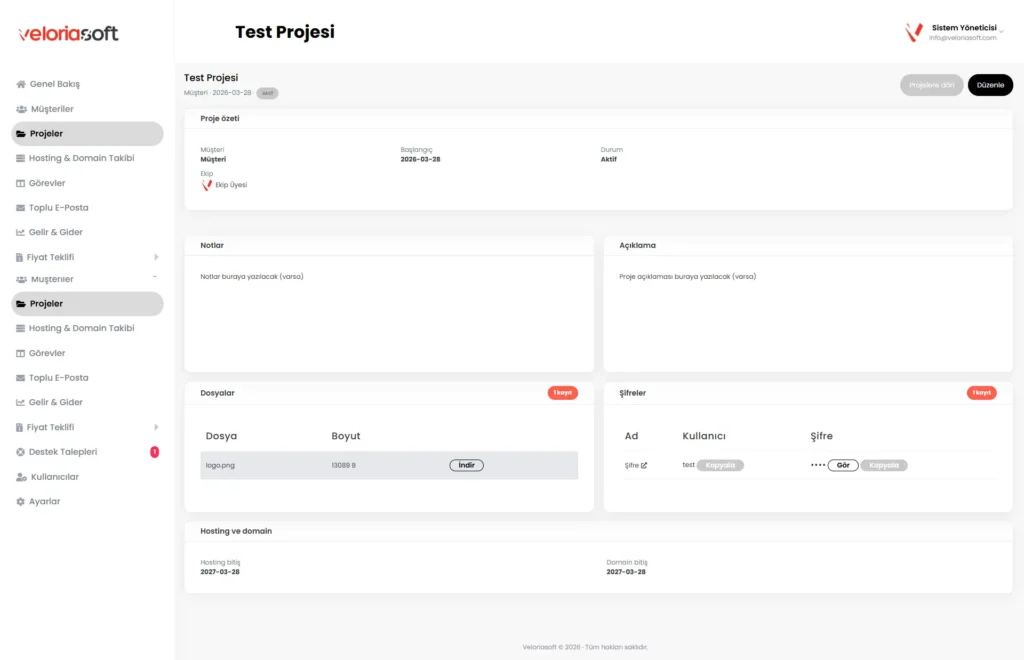1024x660 pixels.
Task: Click the info@veloriasoft.com email text
Action: [x=963, y=38]
